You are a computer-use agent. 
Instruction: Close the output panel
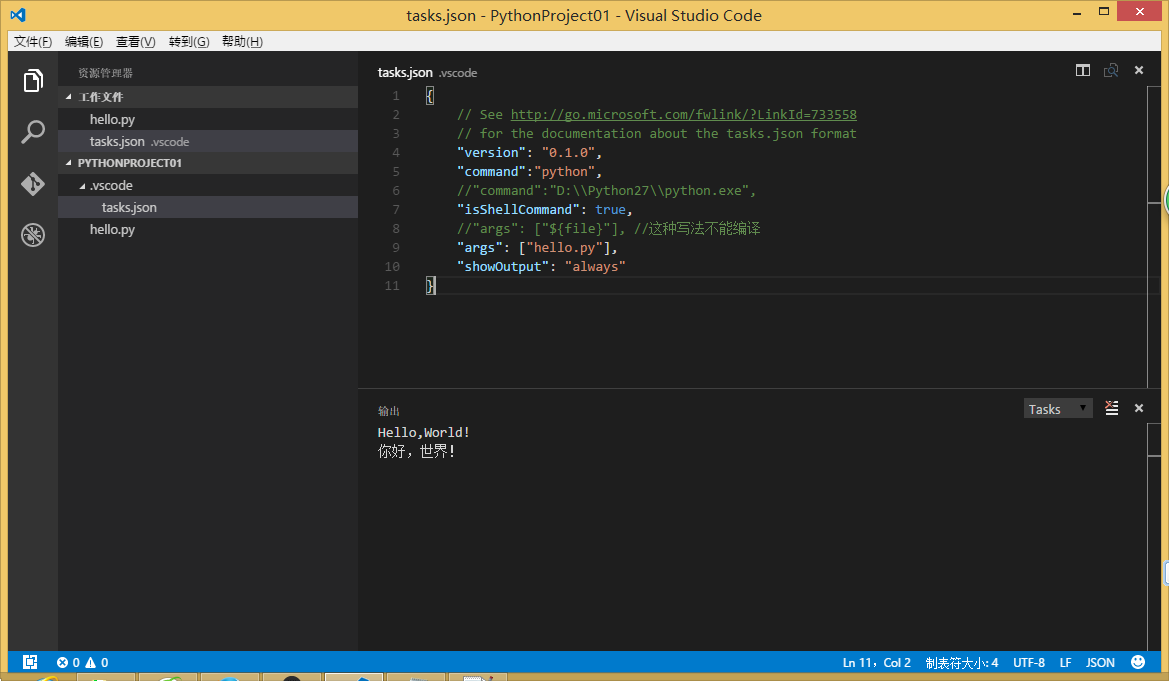coord(1138,408)
